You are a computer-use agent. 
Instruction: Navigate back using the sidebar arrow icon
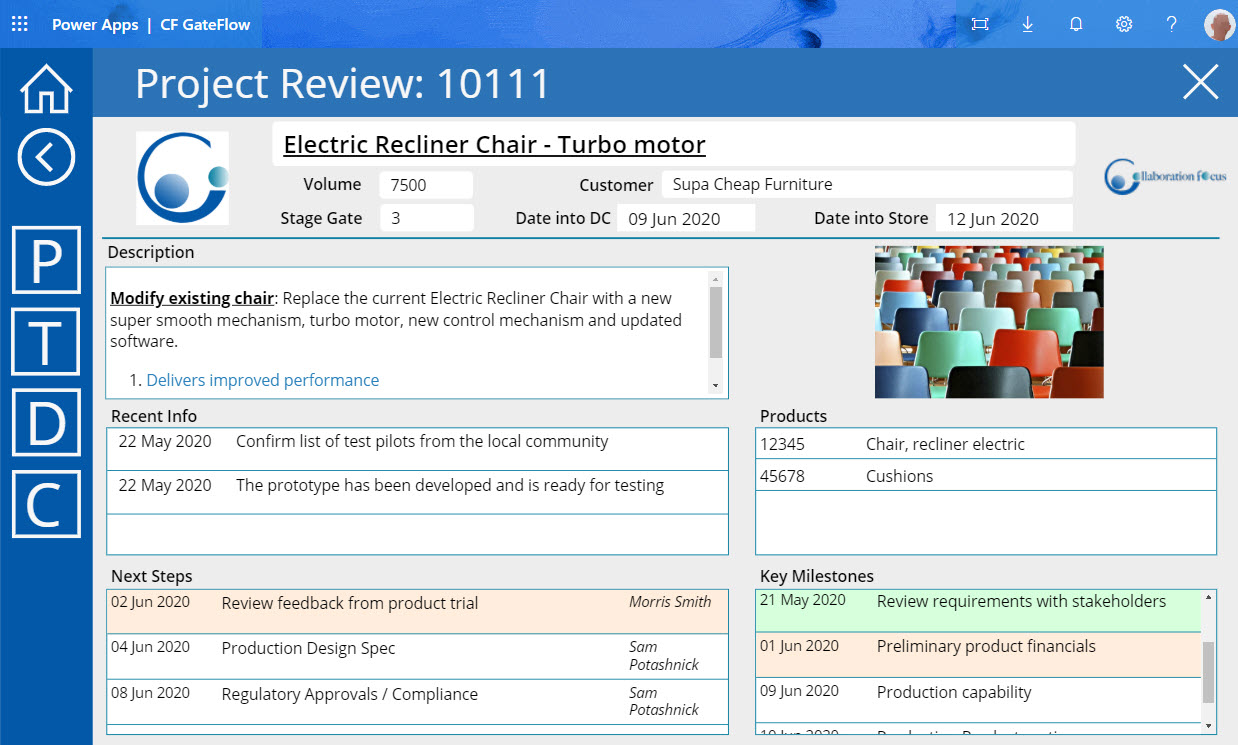[x=45, y=157]
